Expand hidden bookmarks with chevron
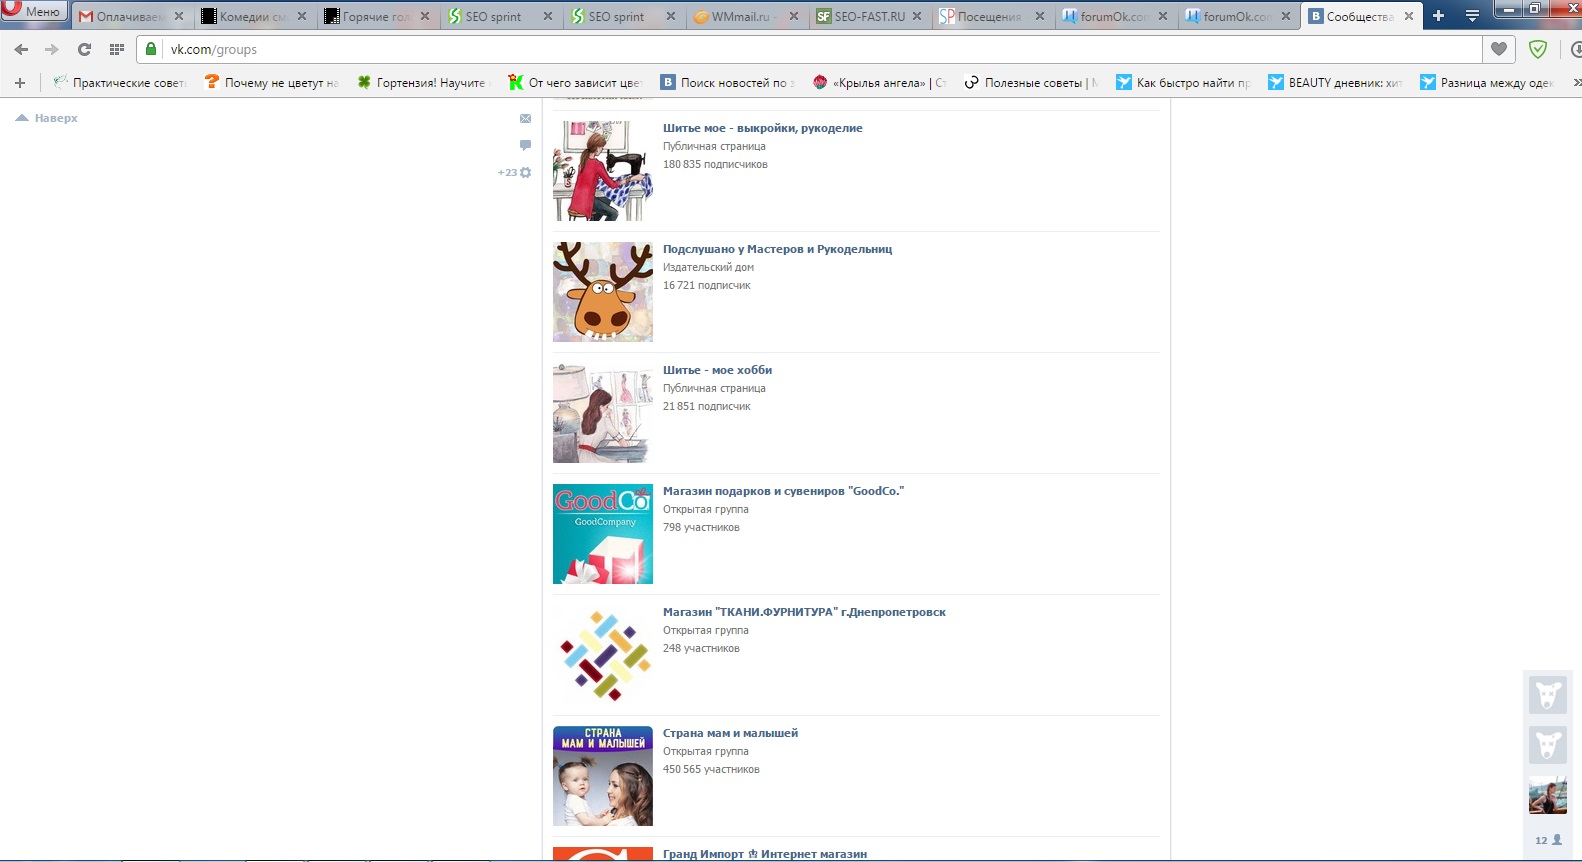Screen dimensions: 1582x862 [1576, 83]
